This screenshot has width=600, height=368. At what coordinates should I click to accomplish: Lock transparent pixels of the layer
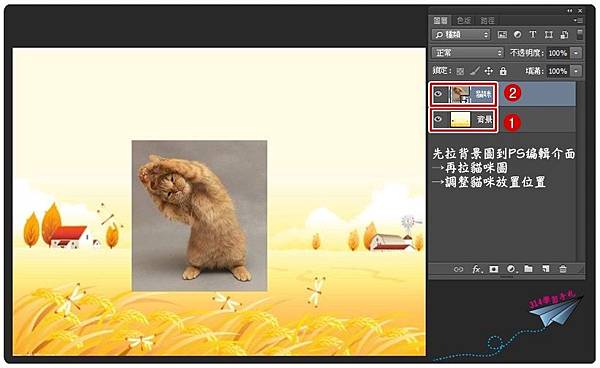tap(460, 71)
